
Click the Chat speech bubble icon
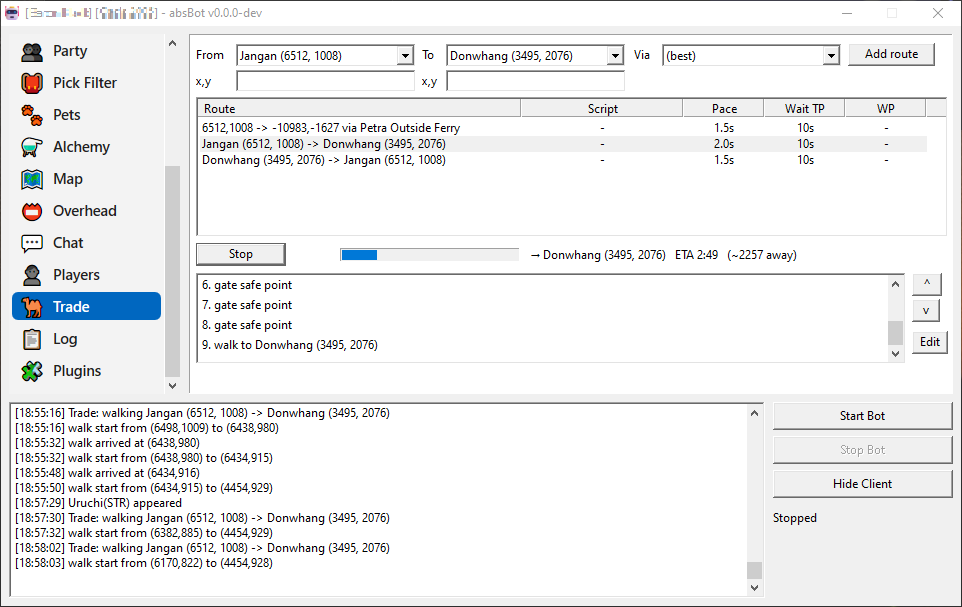[x=32, y=243]
